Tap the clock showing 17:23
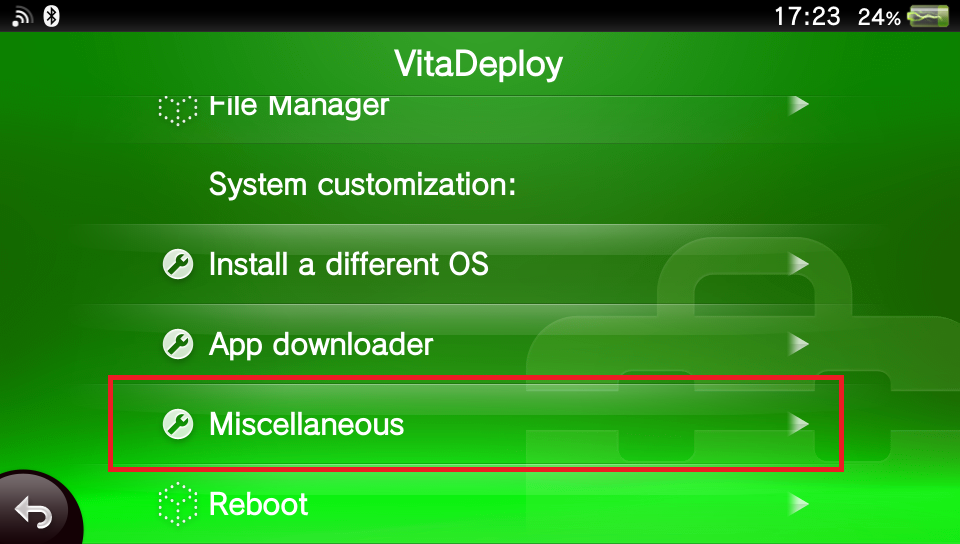Viewport: 960px width, 544px height. 807,16
